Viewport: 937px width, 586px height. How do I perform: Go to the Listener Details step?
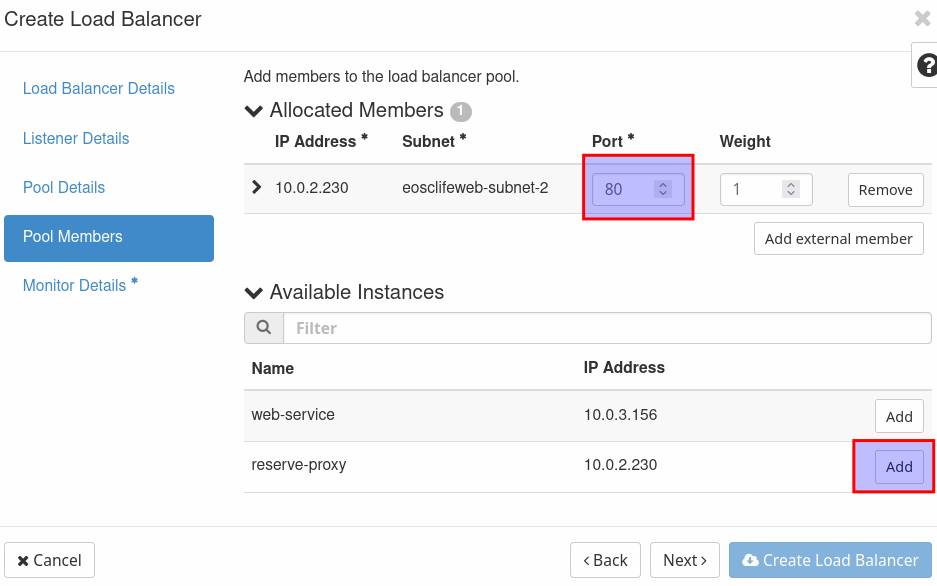click(76, 139)
